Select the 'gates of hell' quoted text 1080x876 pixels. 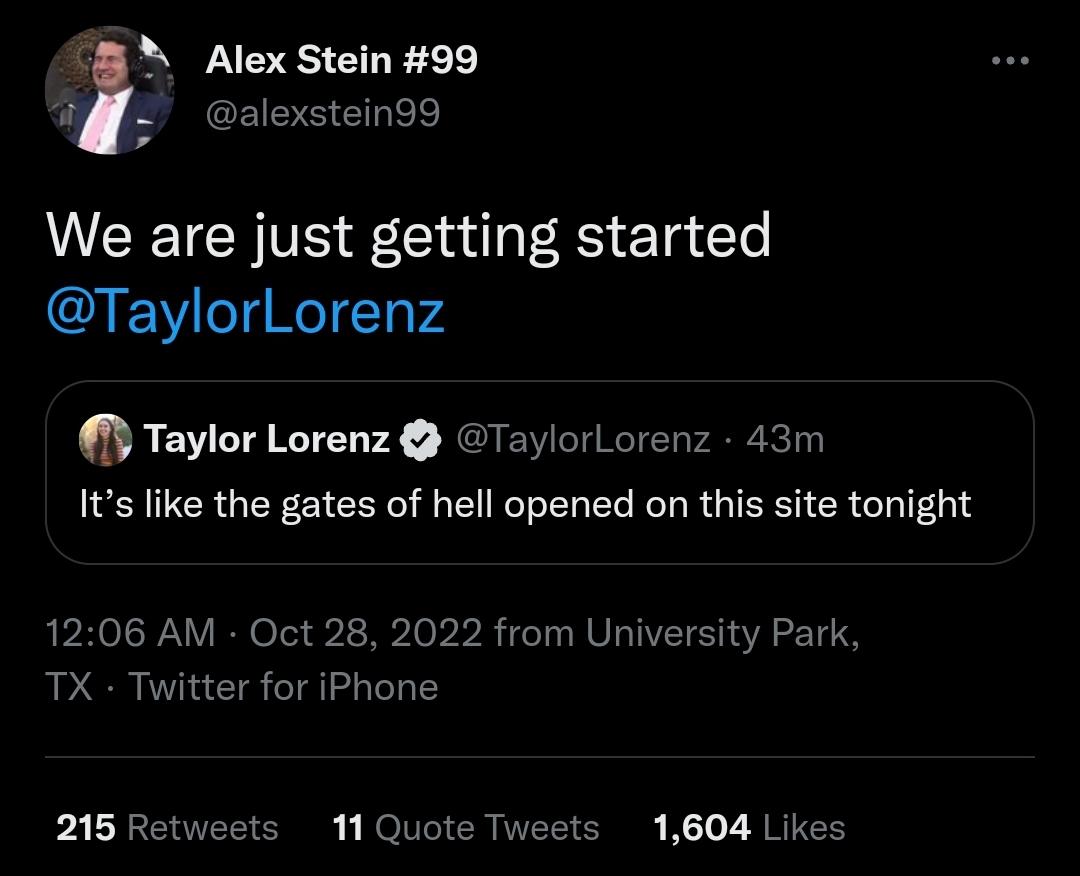(x=525, y=505)
